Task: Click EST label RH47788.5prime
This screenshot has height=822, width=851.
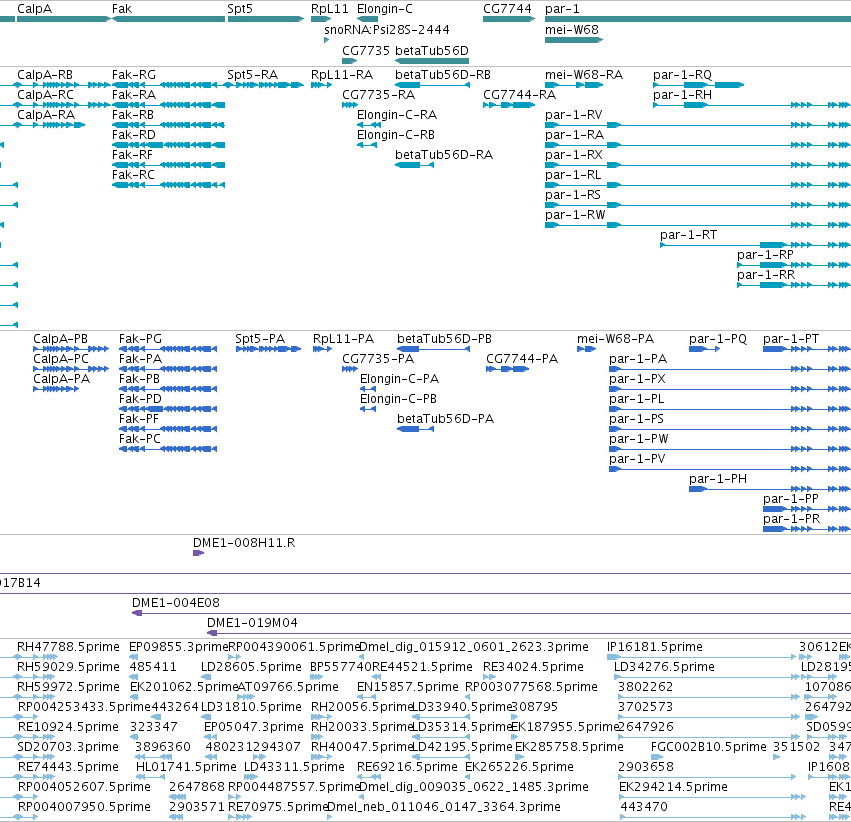Action: coord(68,647)
